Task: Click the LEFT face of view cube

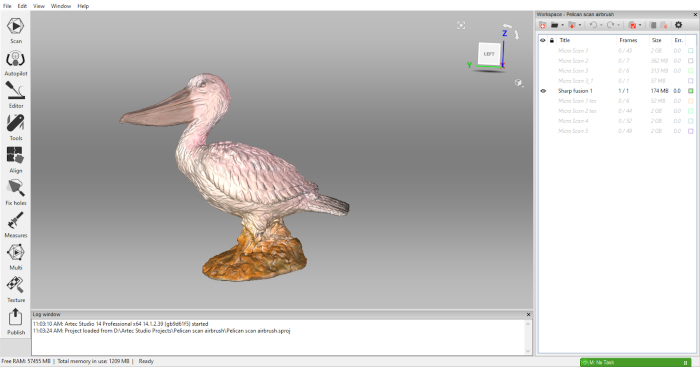Action: [489, 54]
